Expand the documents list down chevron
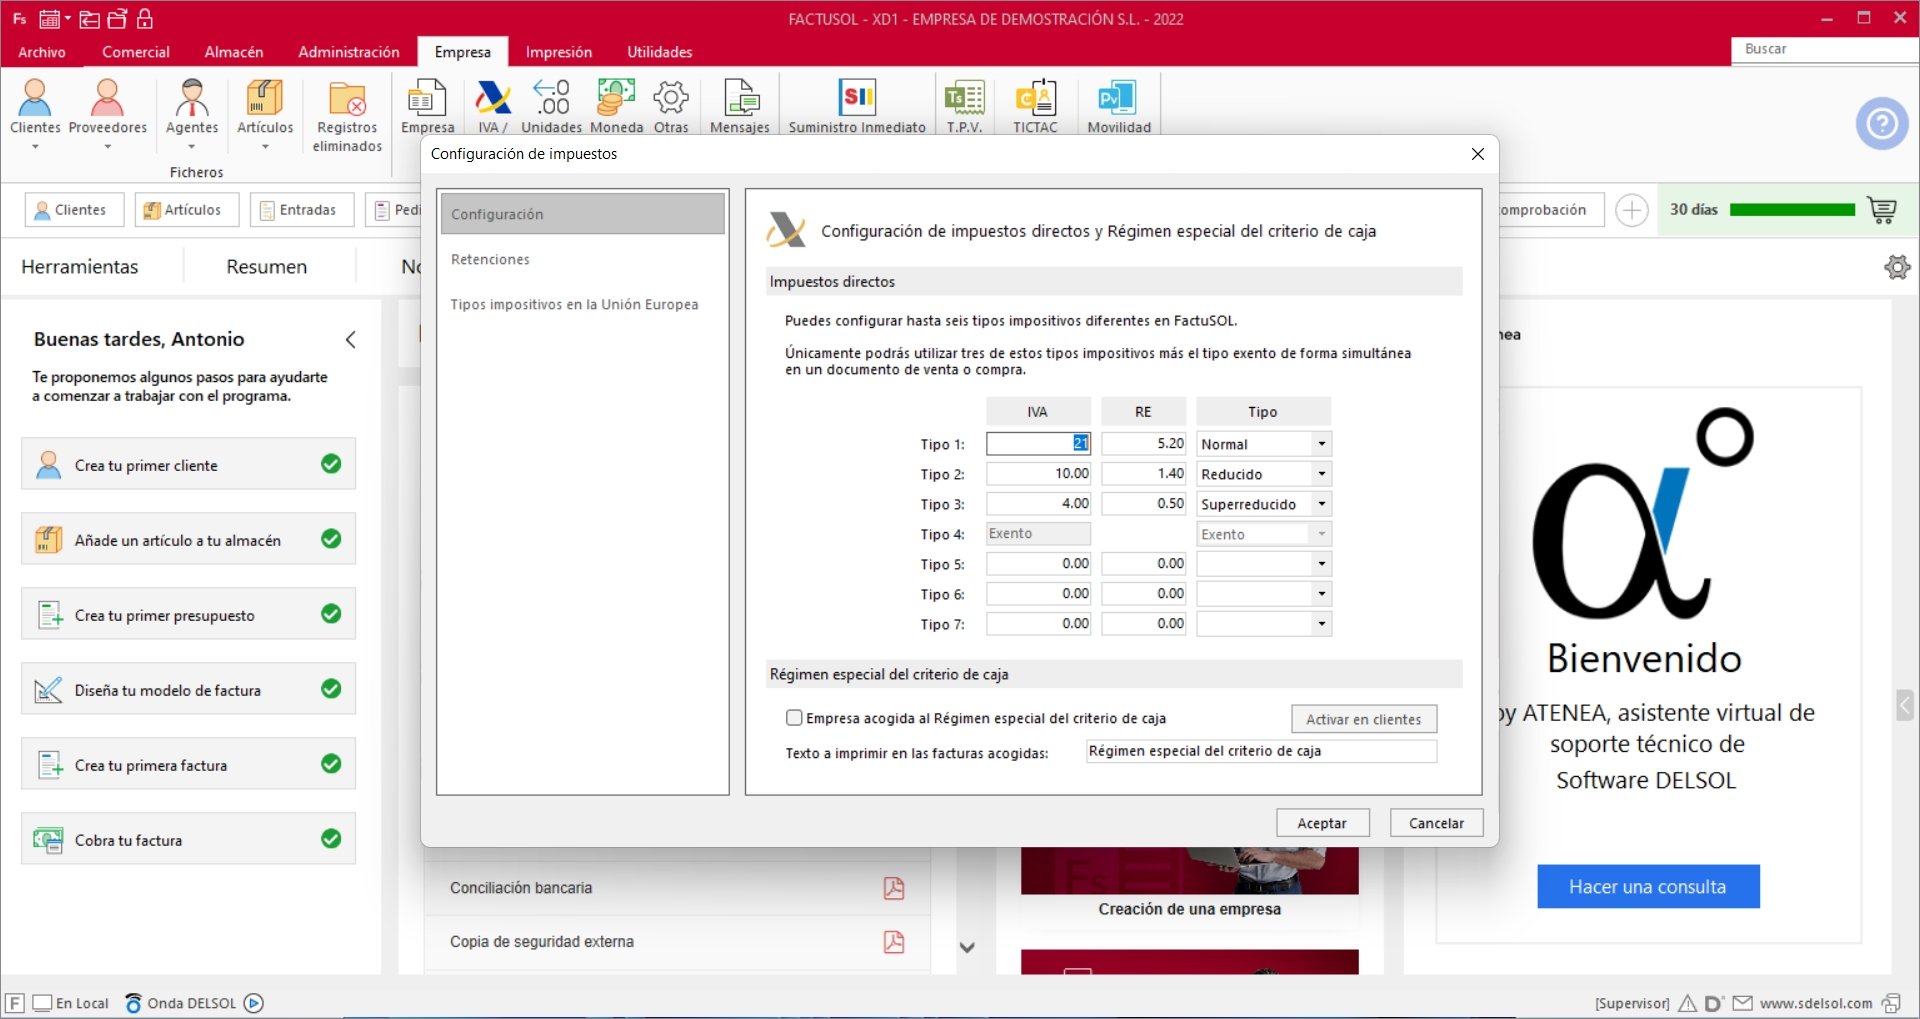The image size is (1920, 1019). pos(967,947)
